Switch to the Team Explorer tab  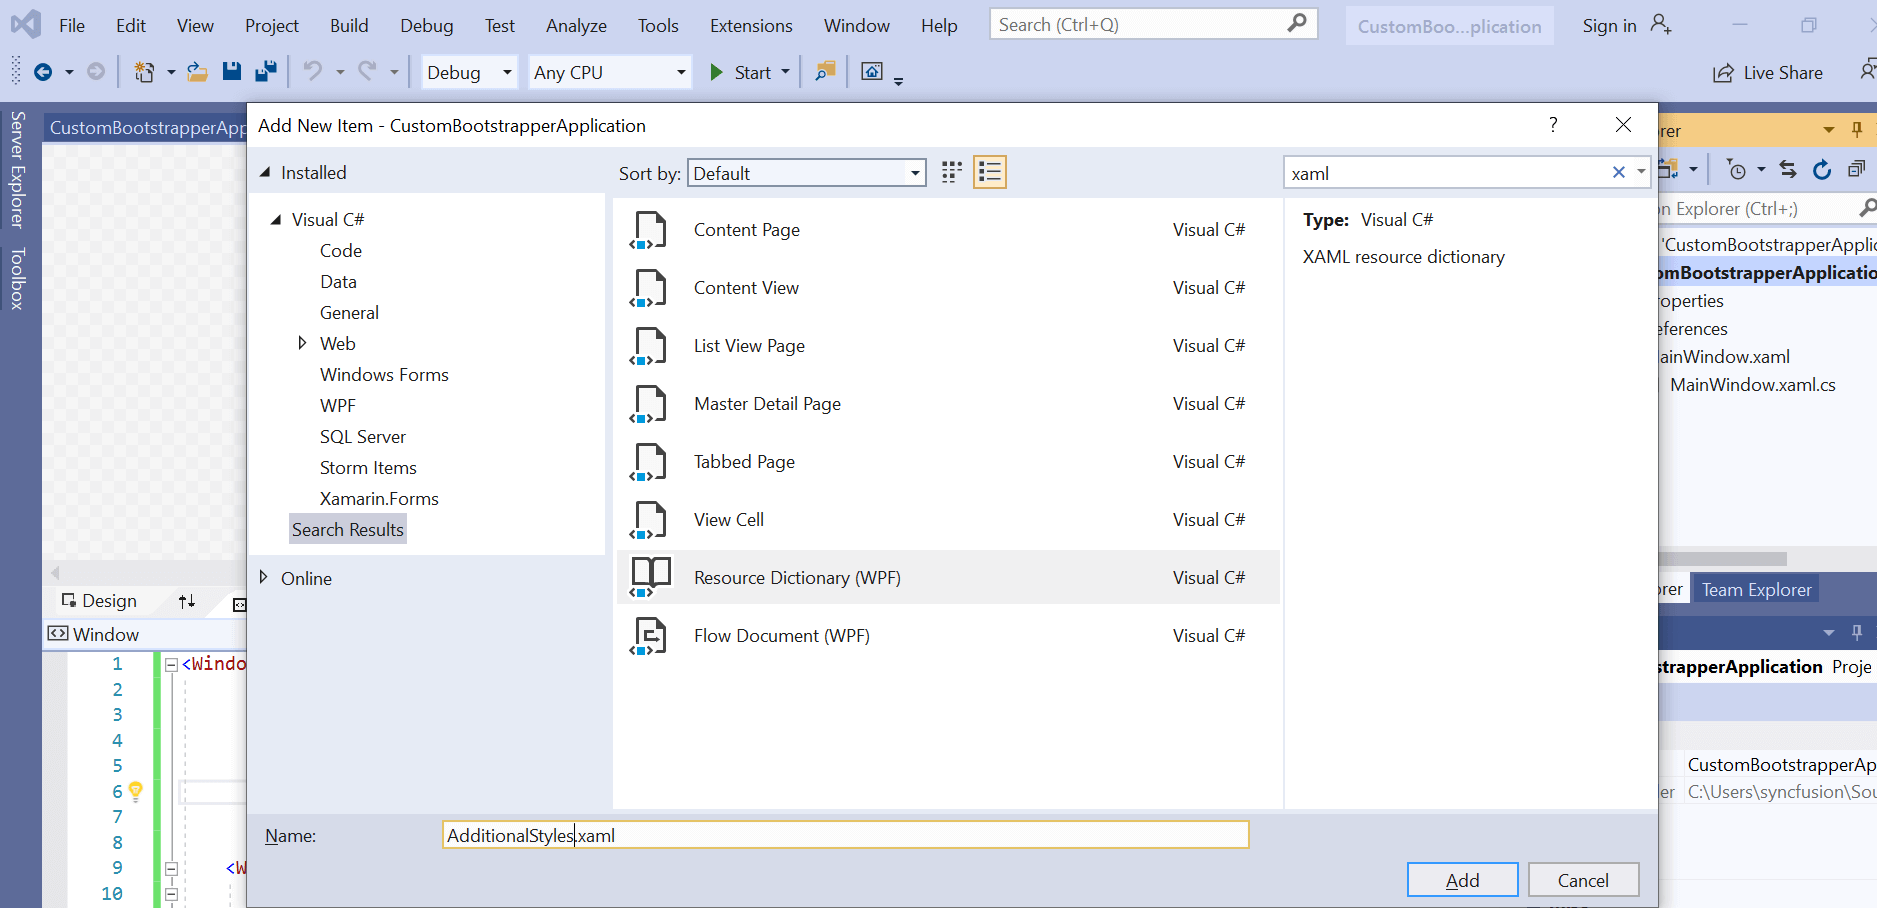click(x=1756, y=590)
